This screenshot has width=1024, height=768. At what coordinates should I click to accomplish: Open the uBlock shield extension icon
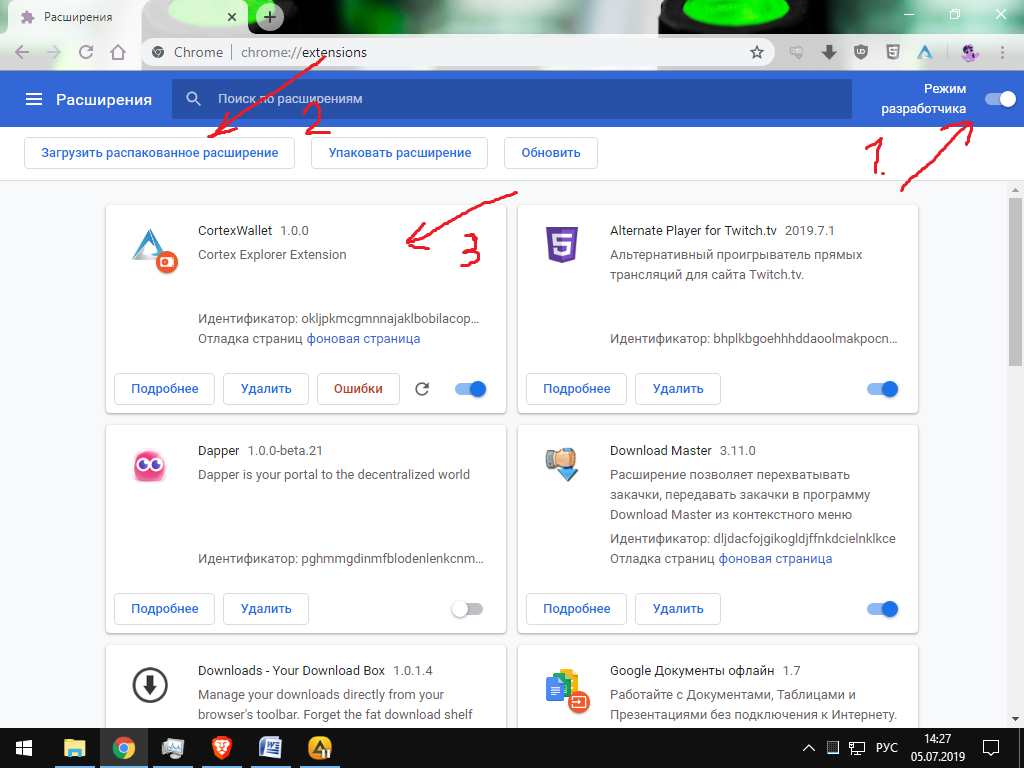click(861, 52)
